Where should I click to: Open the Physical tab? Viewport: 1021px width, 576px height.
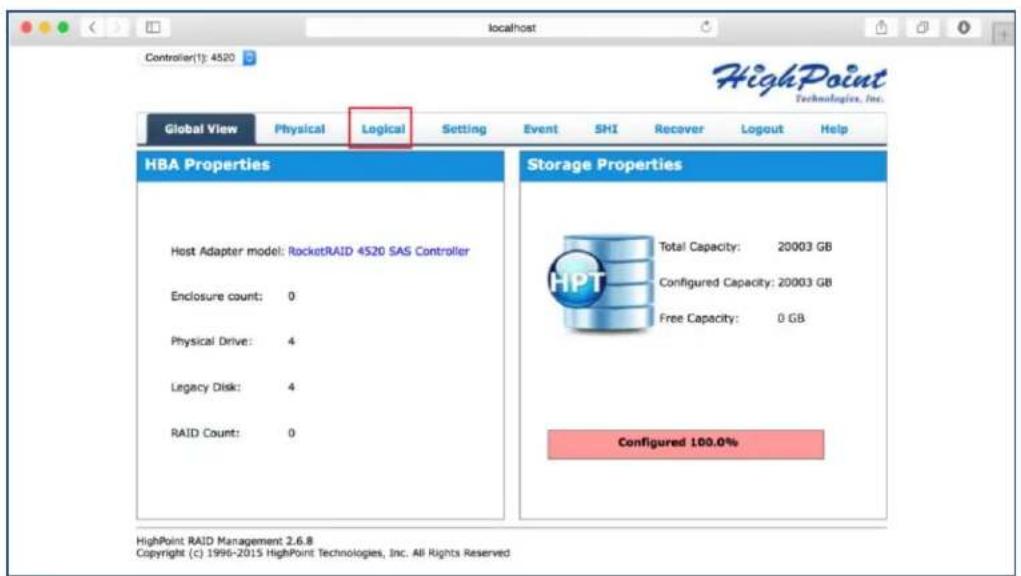pyautogui.click(x=300, y=129)
